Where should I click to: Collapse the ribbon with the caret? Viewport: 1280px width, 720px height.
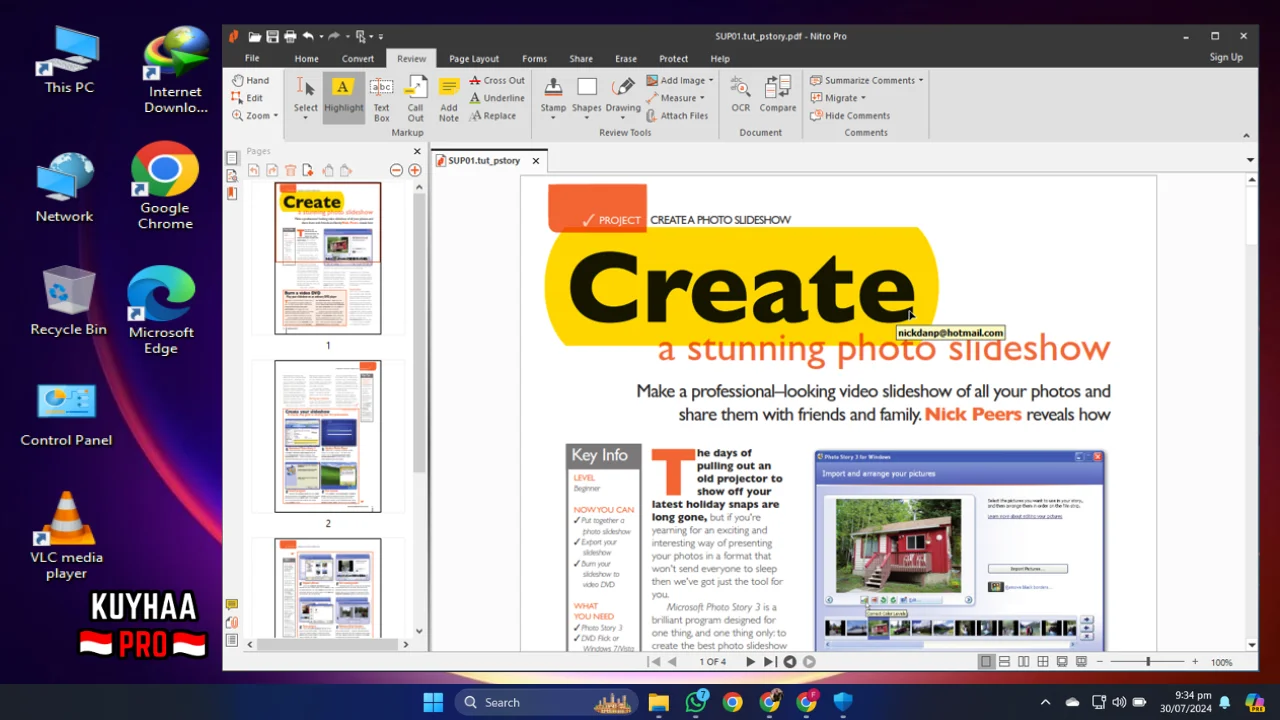click(x=1246, y=135)
